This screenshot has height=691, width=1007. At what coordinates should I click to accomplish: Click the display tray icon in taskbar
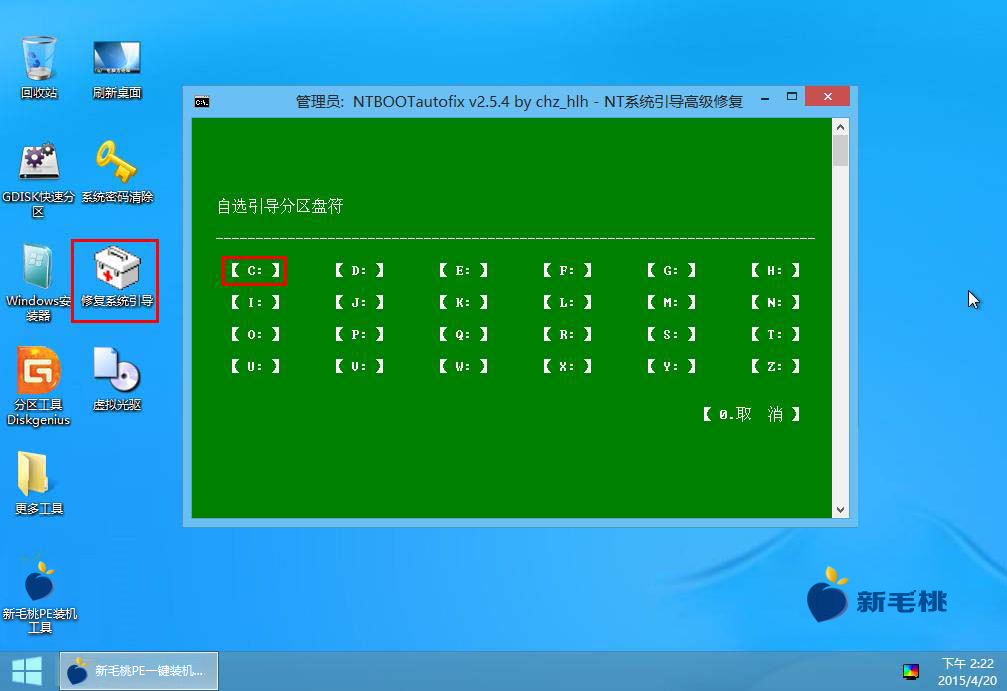[x=911, y=672]
